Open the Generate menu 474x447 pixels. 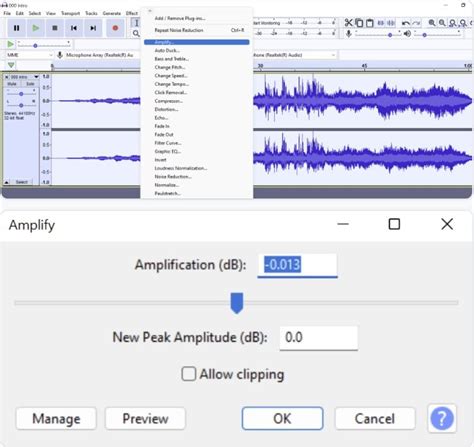(112, 13)
